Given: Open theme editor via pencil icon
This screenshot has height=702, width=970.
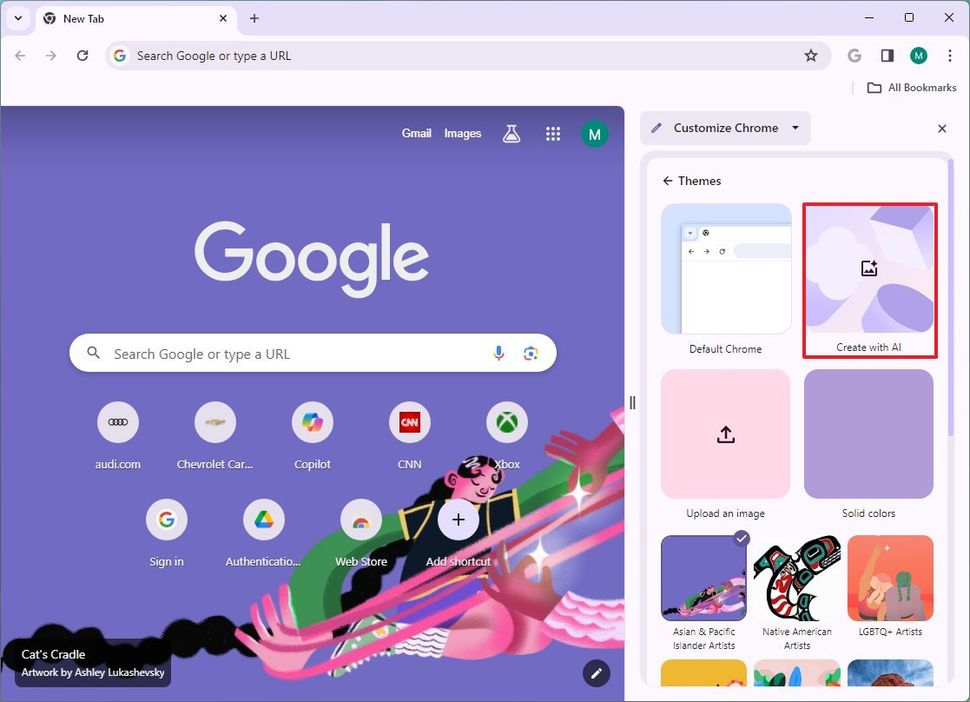Looking at the screenshot, I should tap(596, 674).
